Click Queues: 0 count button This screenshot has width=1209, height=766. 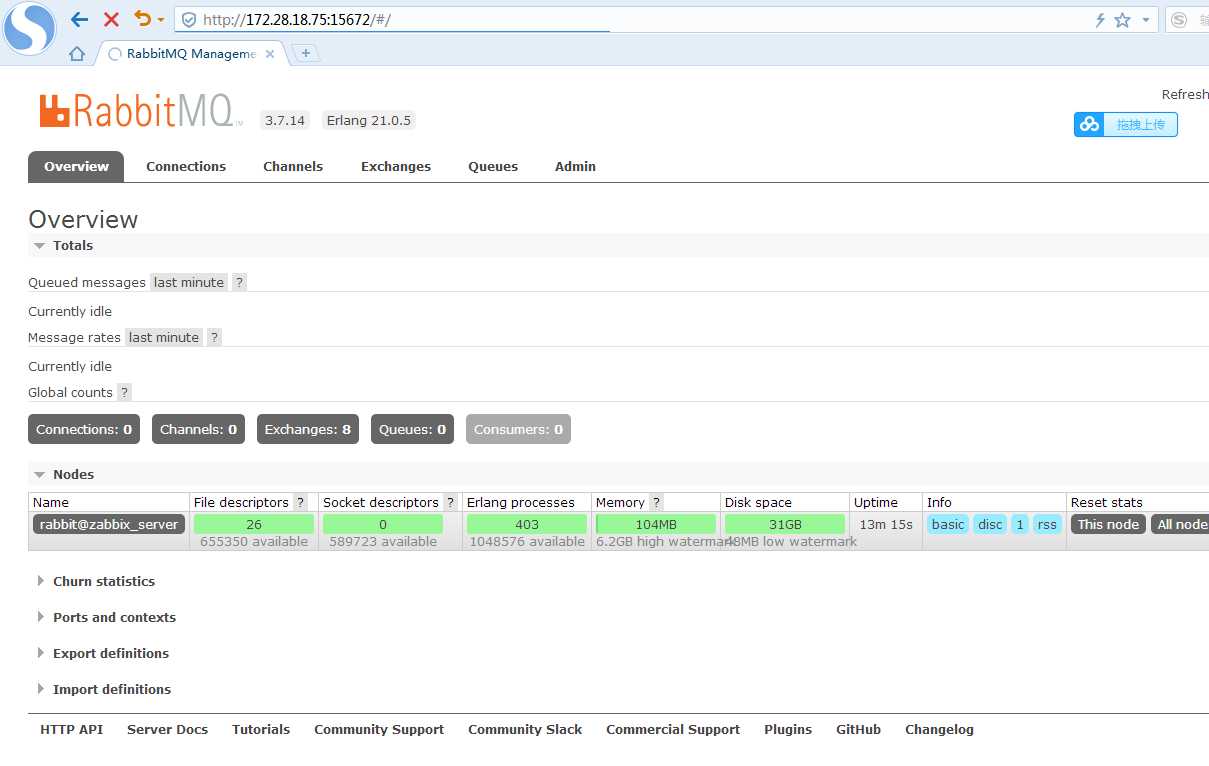[412, 429]
